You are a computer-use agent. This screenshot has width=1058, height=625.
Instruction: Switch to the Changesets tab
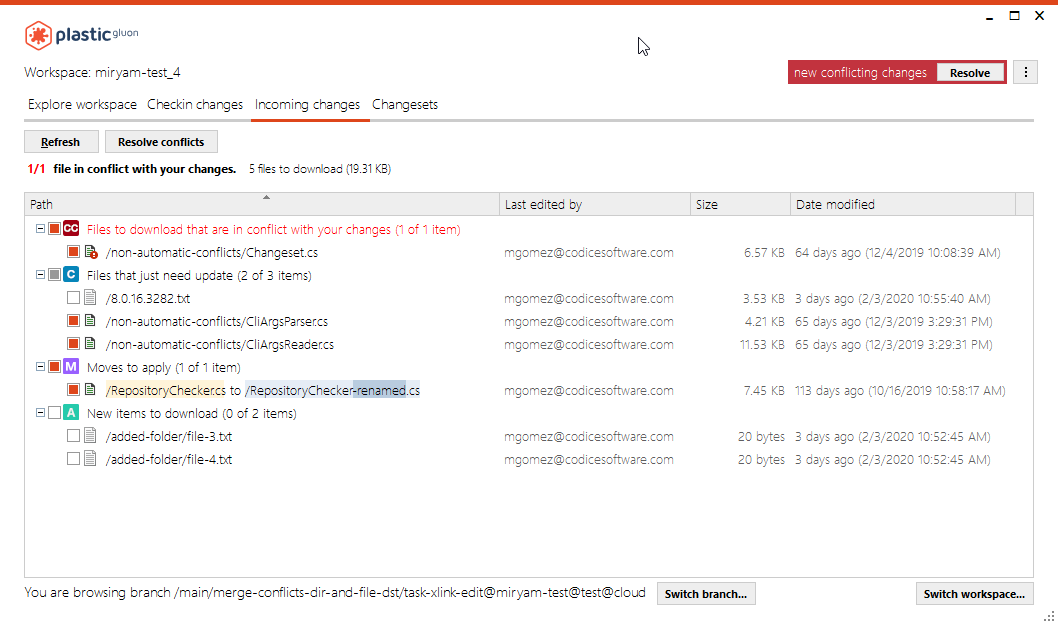(x=404, y=104)
